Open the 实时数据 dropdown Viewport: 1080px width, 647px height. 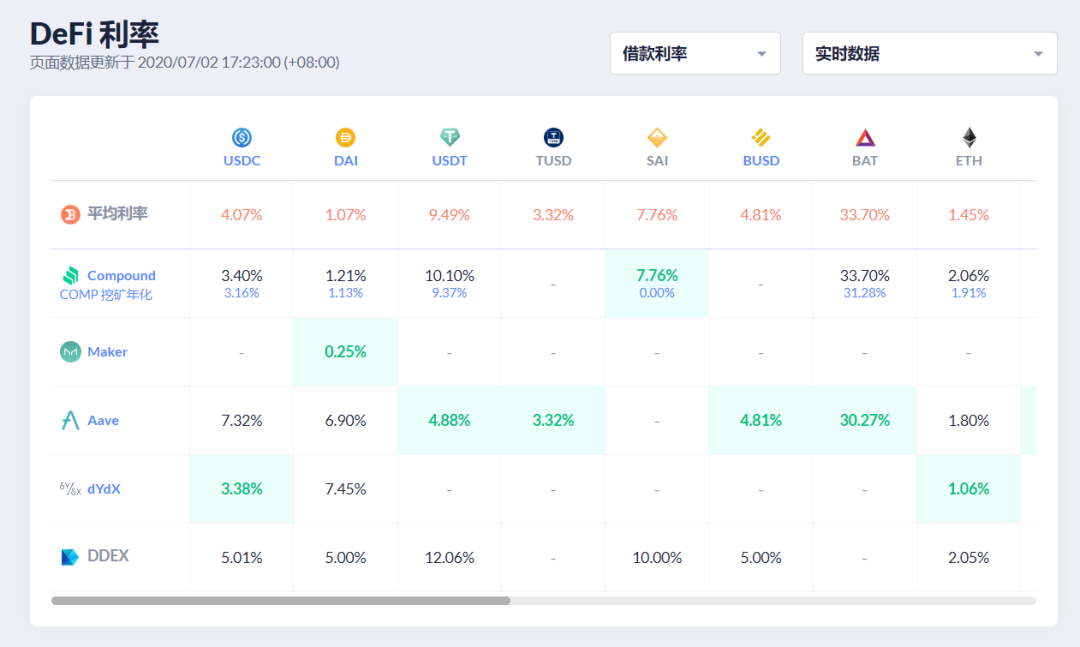click(x=929, y=53)
